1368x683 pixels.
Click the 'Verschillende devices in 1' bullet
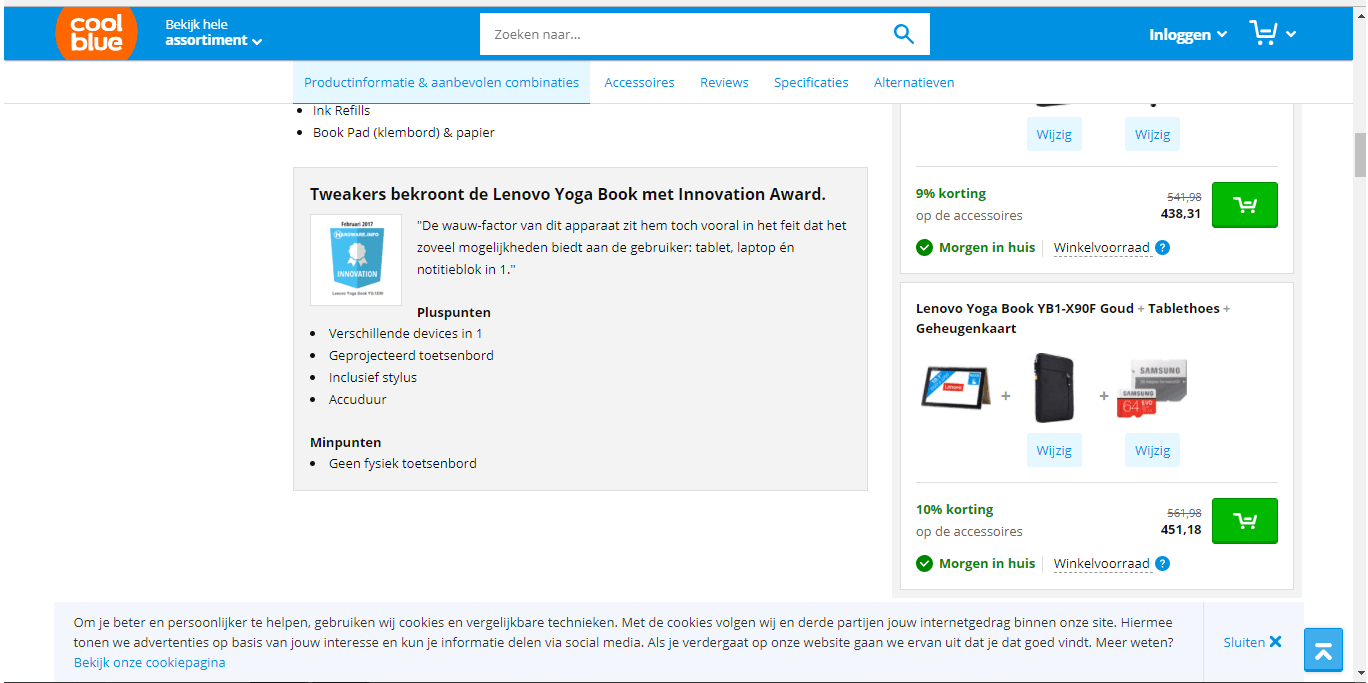(406, 333)
